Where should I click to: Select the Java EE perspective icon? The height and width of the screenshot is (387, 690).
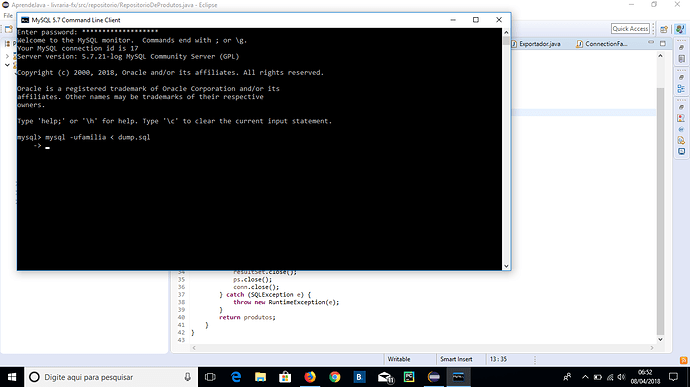pos(680,29)
